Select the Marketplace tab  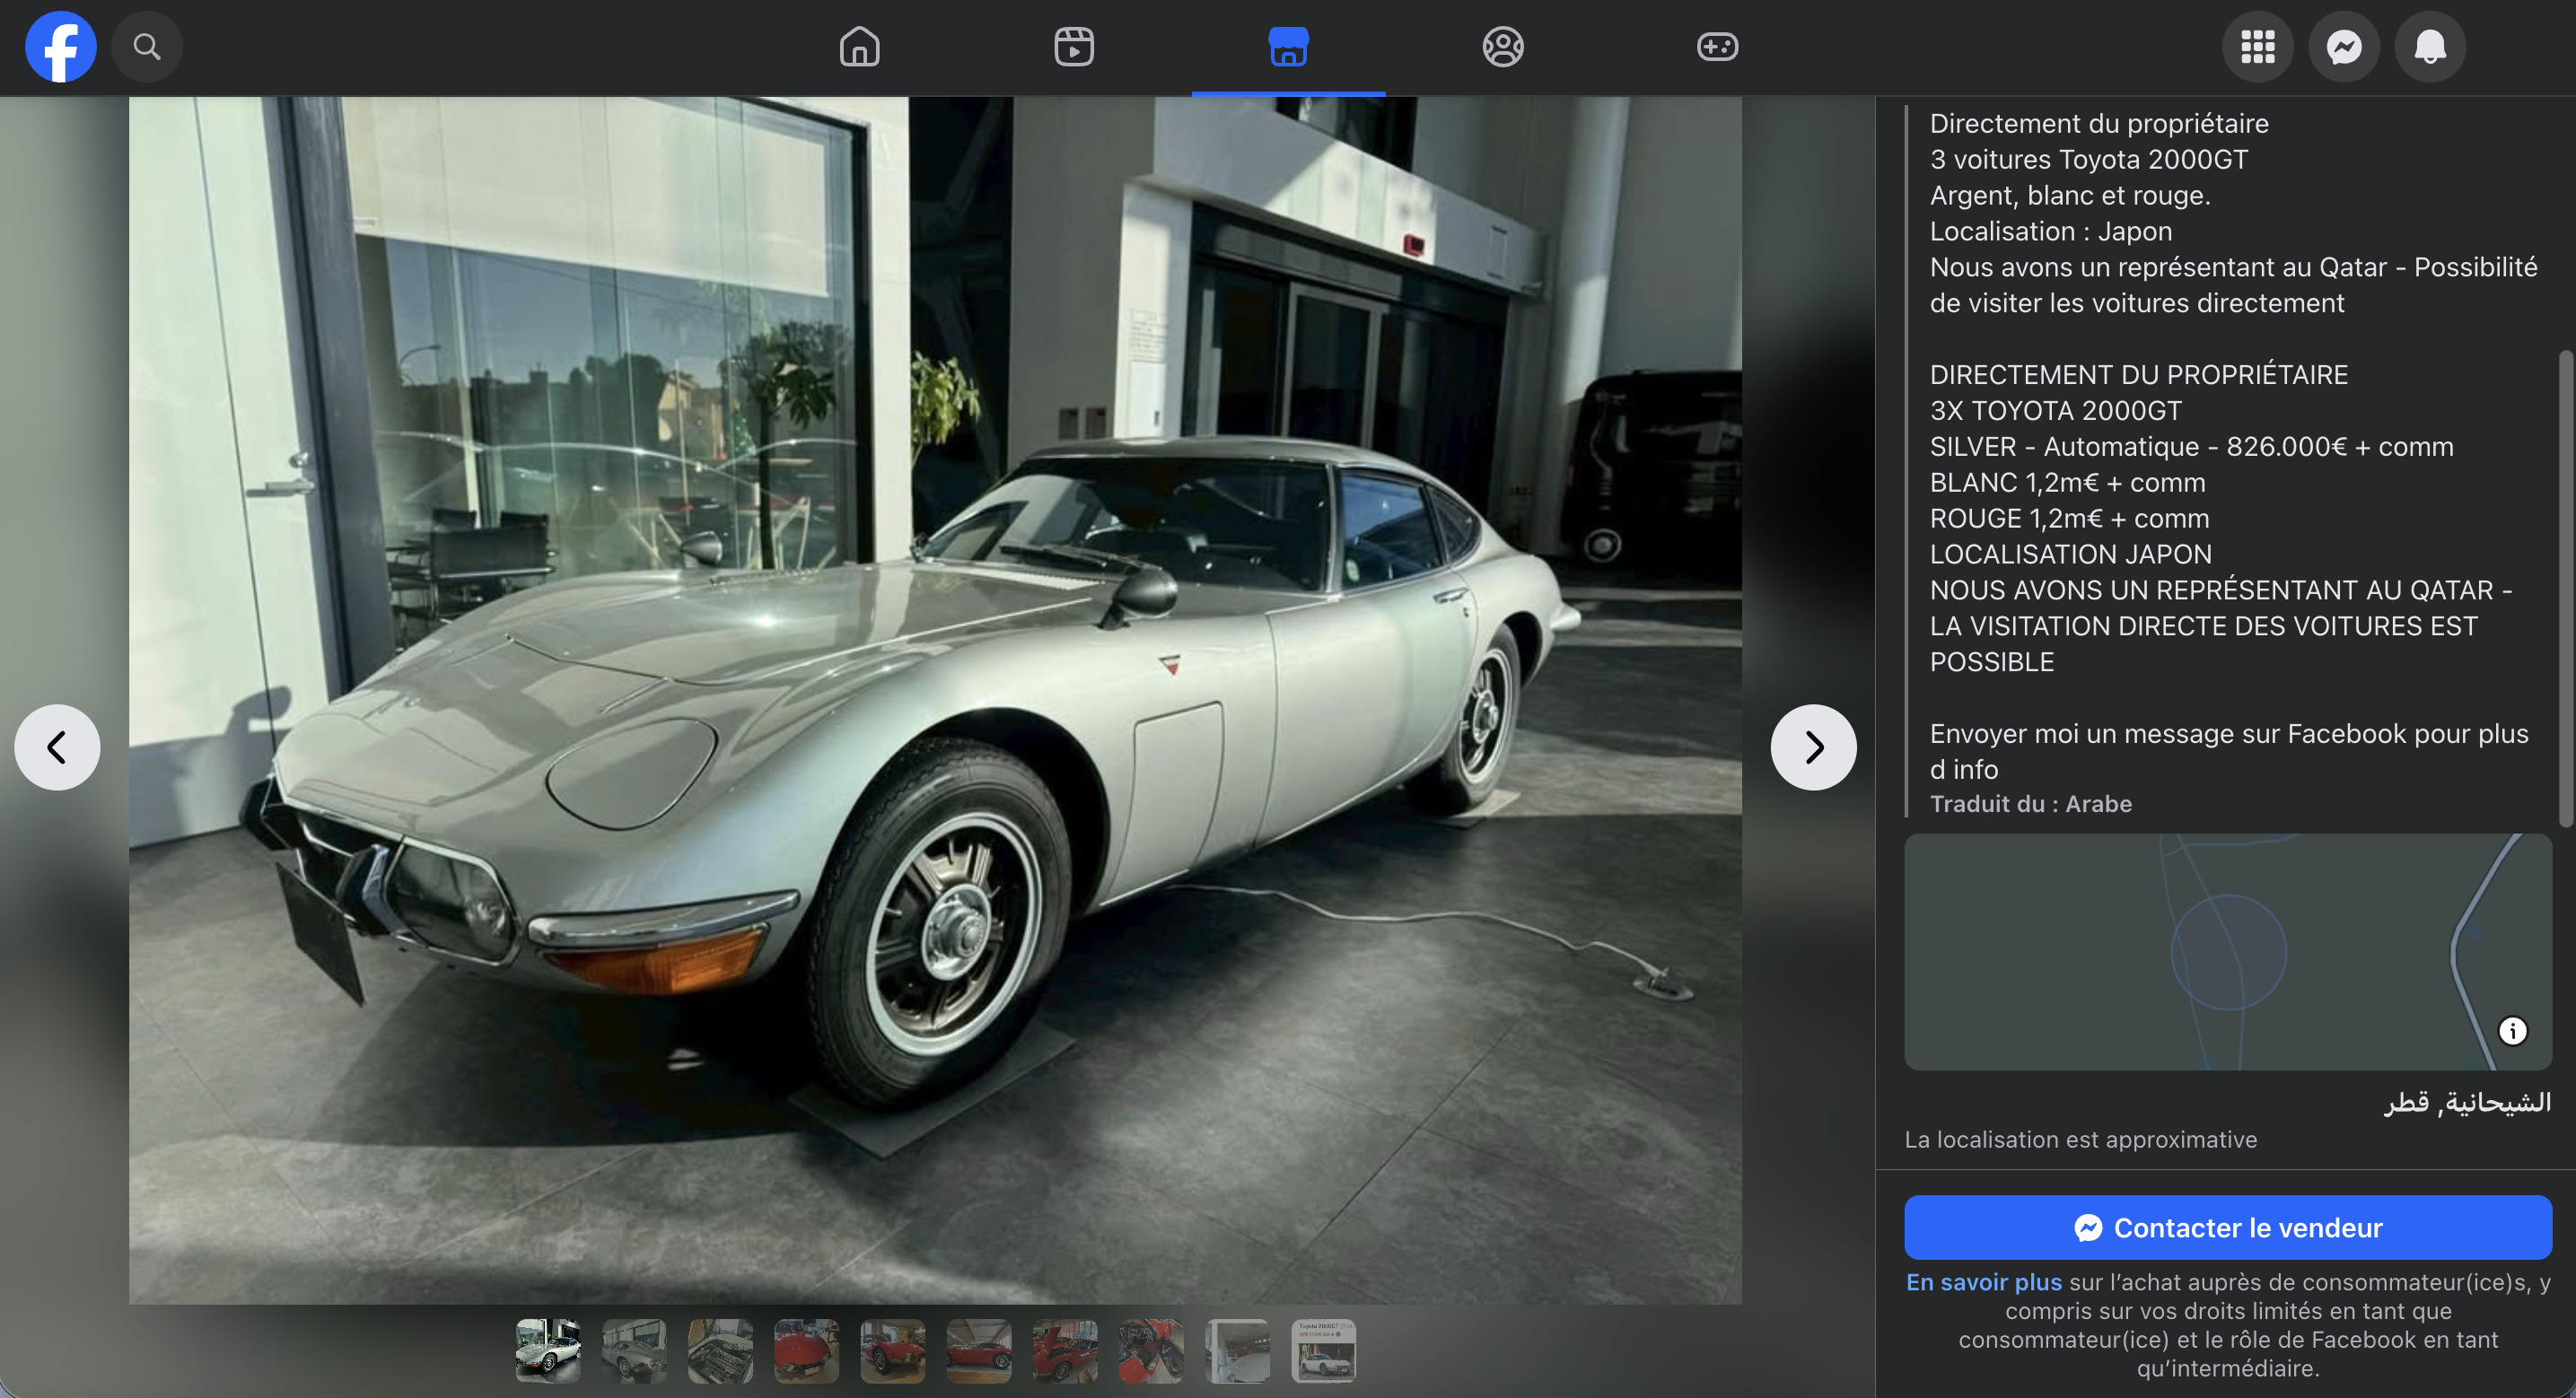click(1288, 47)
